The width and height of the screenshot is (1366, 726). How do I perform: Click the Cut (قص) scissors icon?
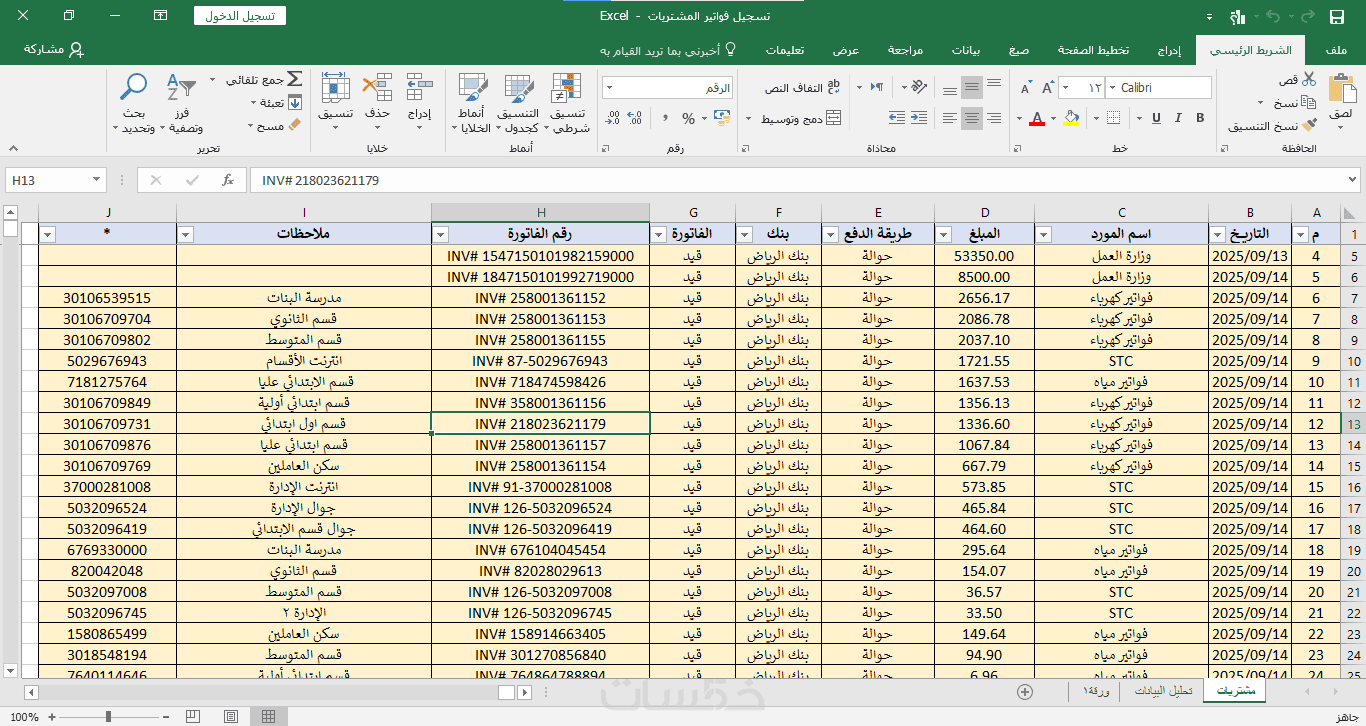[1310, 79]
